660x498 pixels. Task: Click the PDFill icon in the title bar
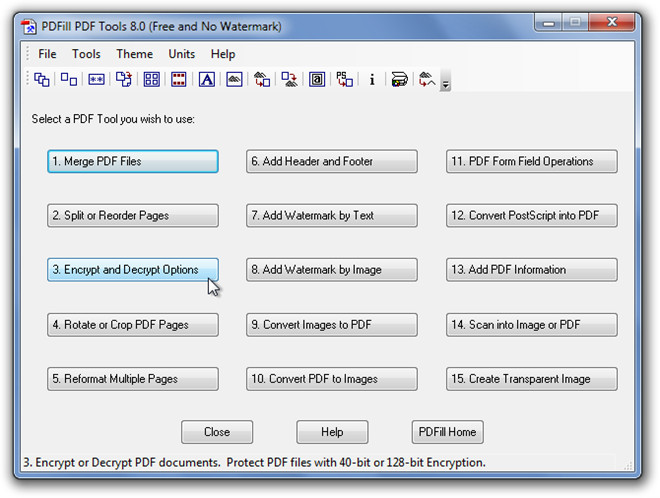coord(29,27)
